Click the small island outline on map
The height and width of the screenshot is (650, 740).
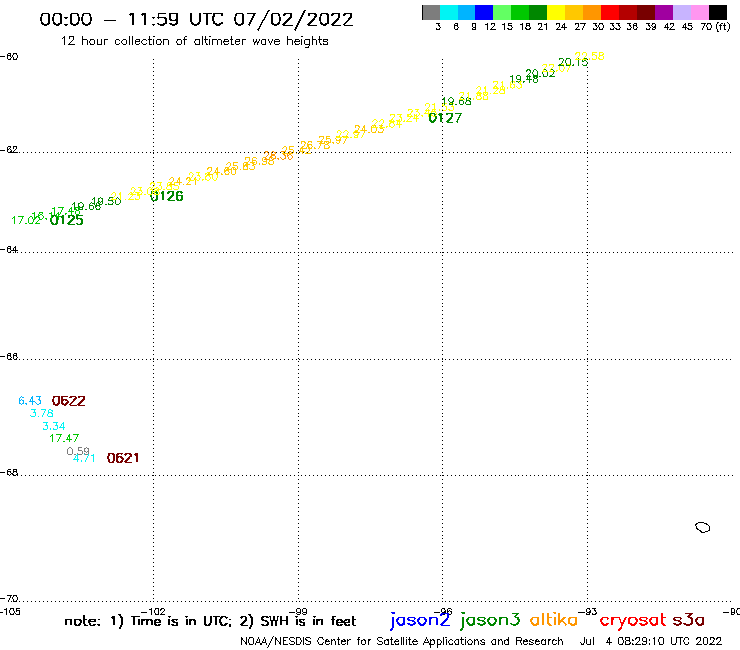(703, 527)
